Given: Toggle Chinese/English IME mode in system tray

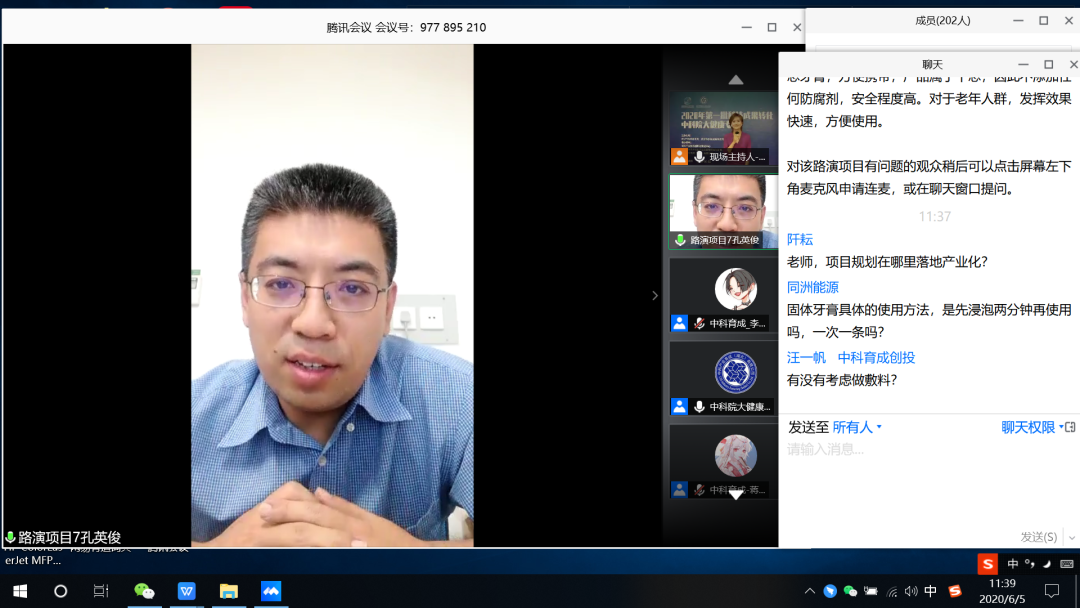Looking at the screenshot, I should [931, 591].
